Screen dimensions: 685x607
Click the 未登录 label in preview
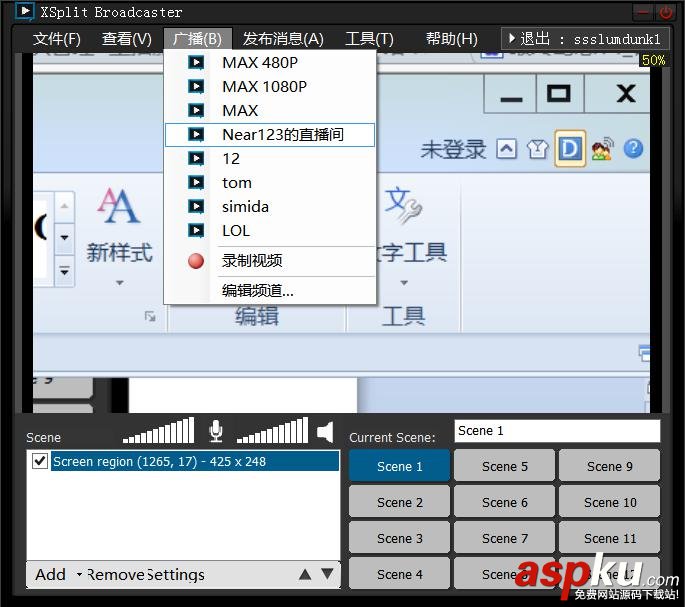click(x=453, y=149)
